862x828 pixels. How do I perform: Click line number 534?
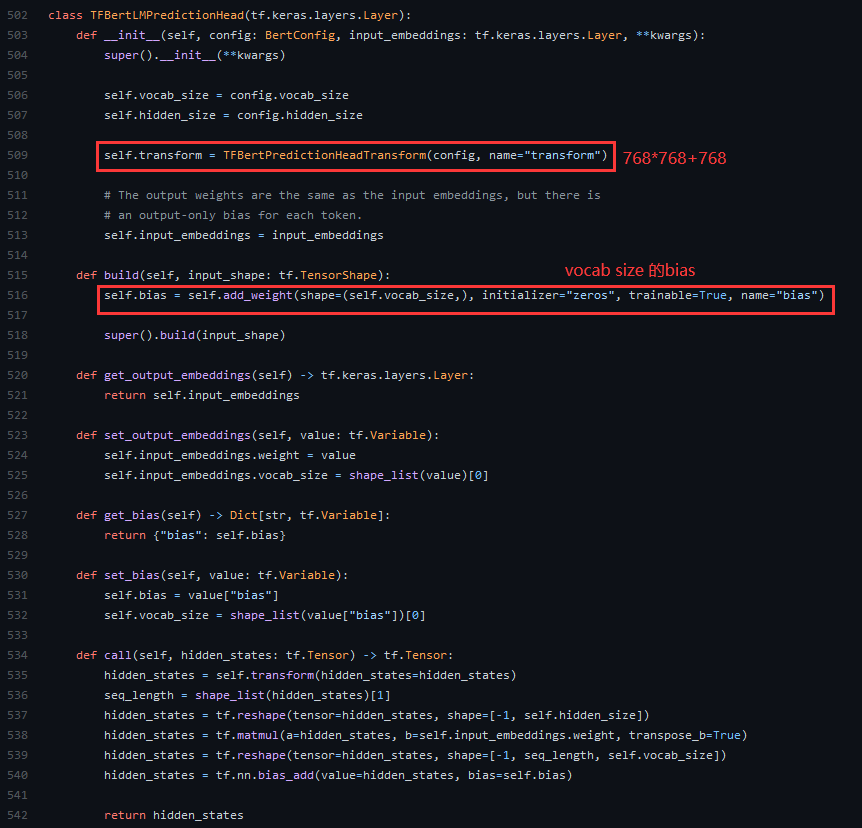point(17,655)
